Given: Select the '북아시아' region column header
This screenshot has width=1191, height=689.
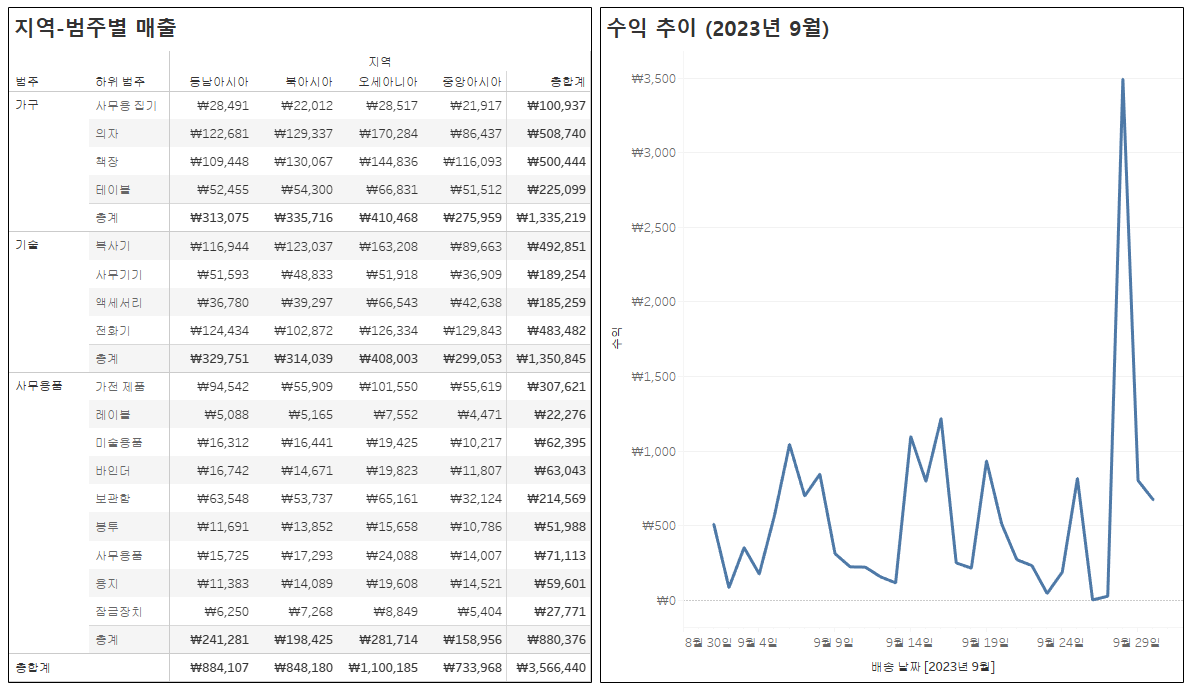Looking at the screenshot, I should pyautogui.click(x=309, y=81).
